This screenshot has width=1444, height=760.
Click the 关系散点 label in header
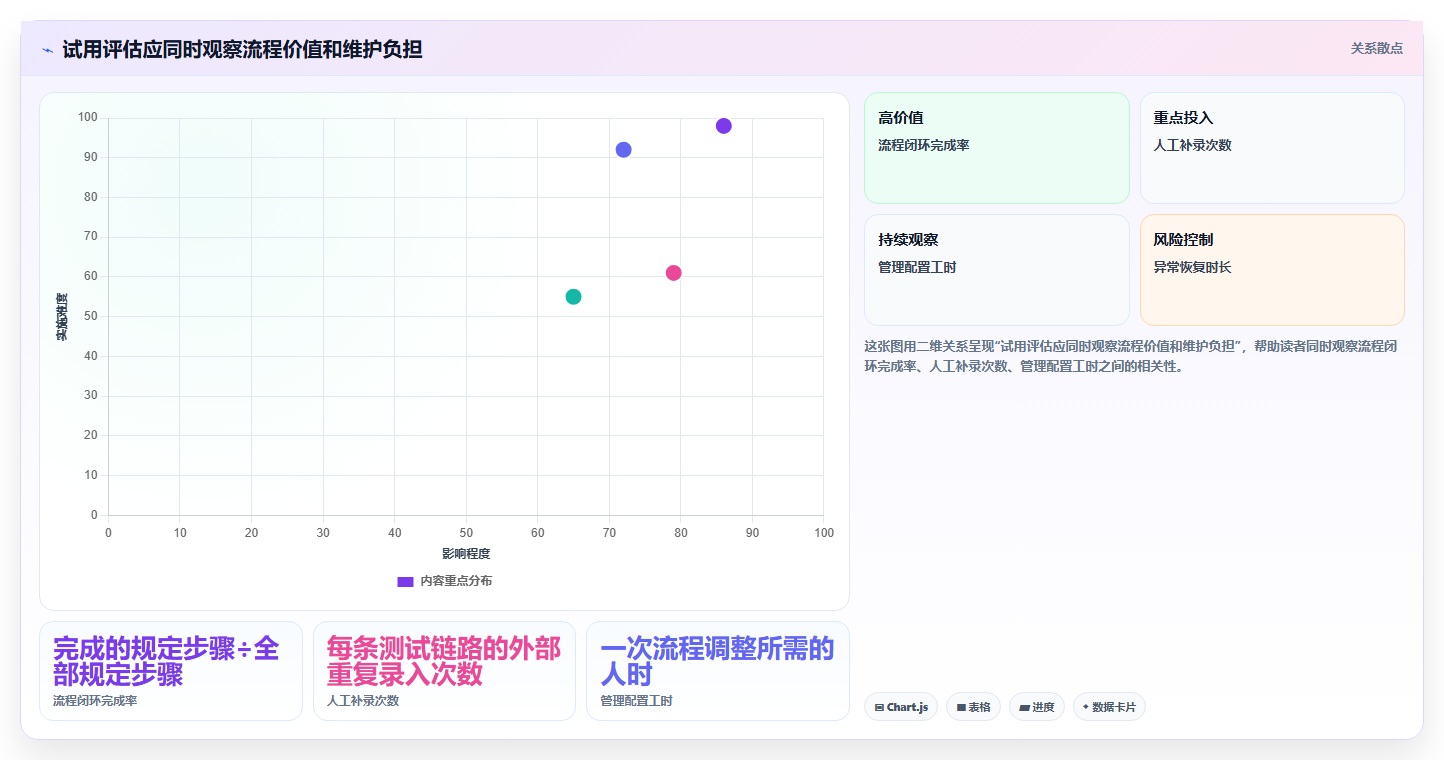pyautogui.click(x=1377, y=48)
